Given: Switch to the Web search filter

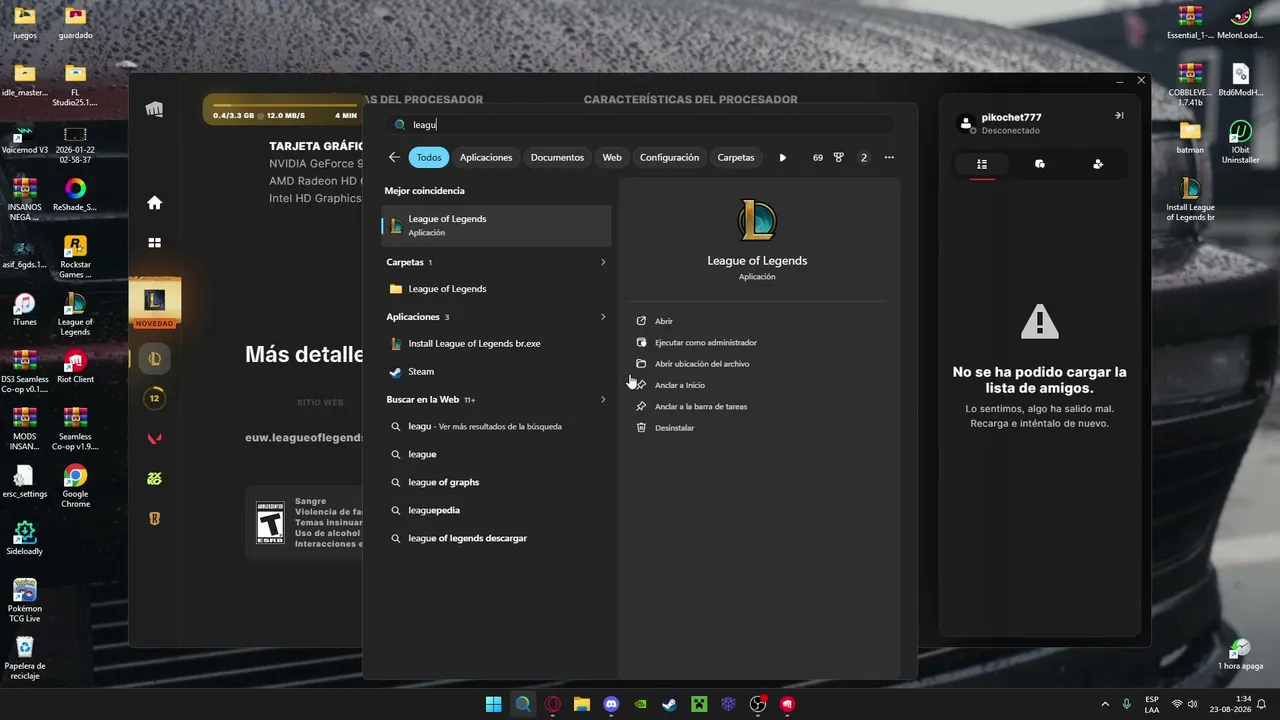Looking at the screenshot, I should 612,157.
